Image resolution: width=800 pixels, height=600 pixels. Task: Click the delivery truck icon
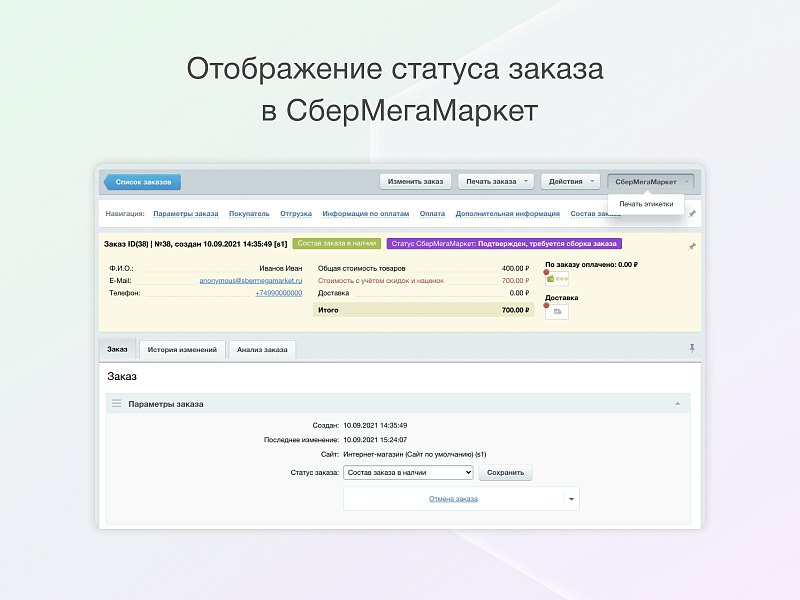[x=557, y=312]
